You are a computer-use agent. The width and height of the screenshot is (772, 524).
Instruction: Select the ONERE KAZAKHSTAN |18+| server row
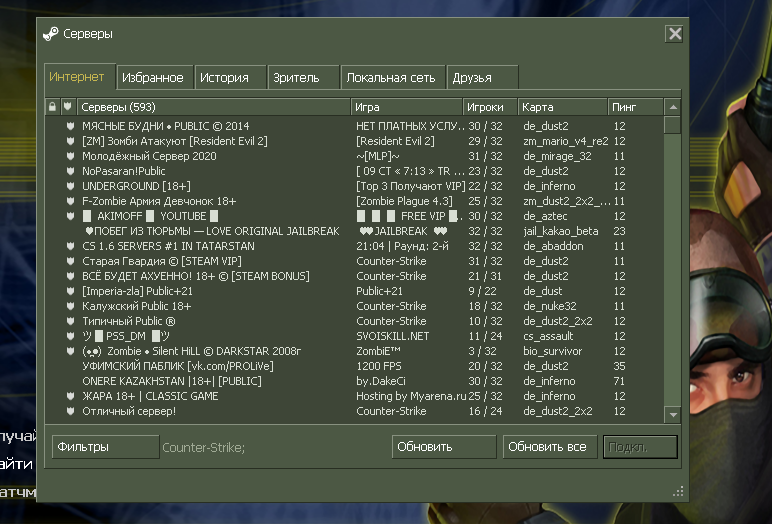click(x=354, y=381)
